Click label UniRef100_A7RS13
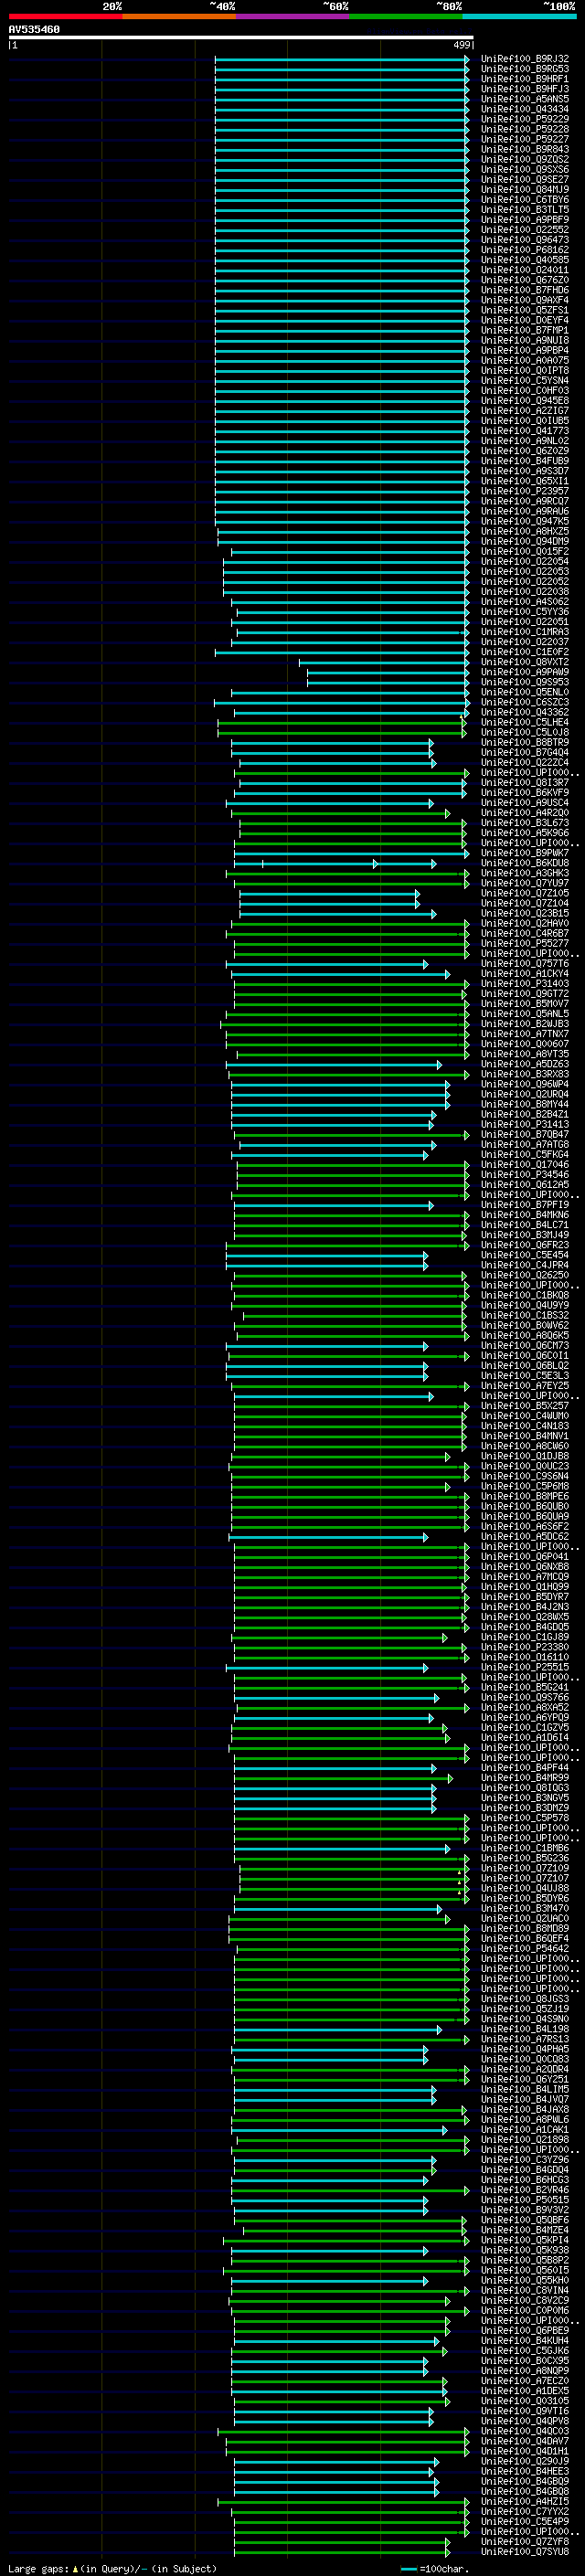The height and width of the screenshot is (2576, 585). [525, 2039]
